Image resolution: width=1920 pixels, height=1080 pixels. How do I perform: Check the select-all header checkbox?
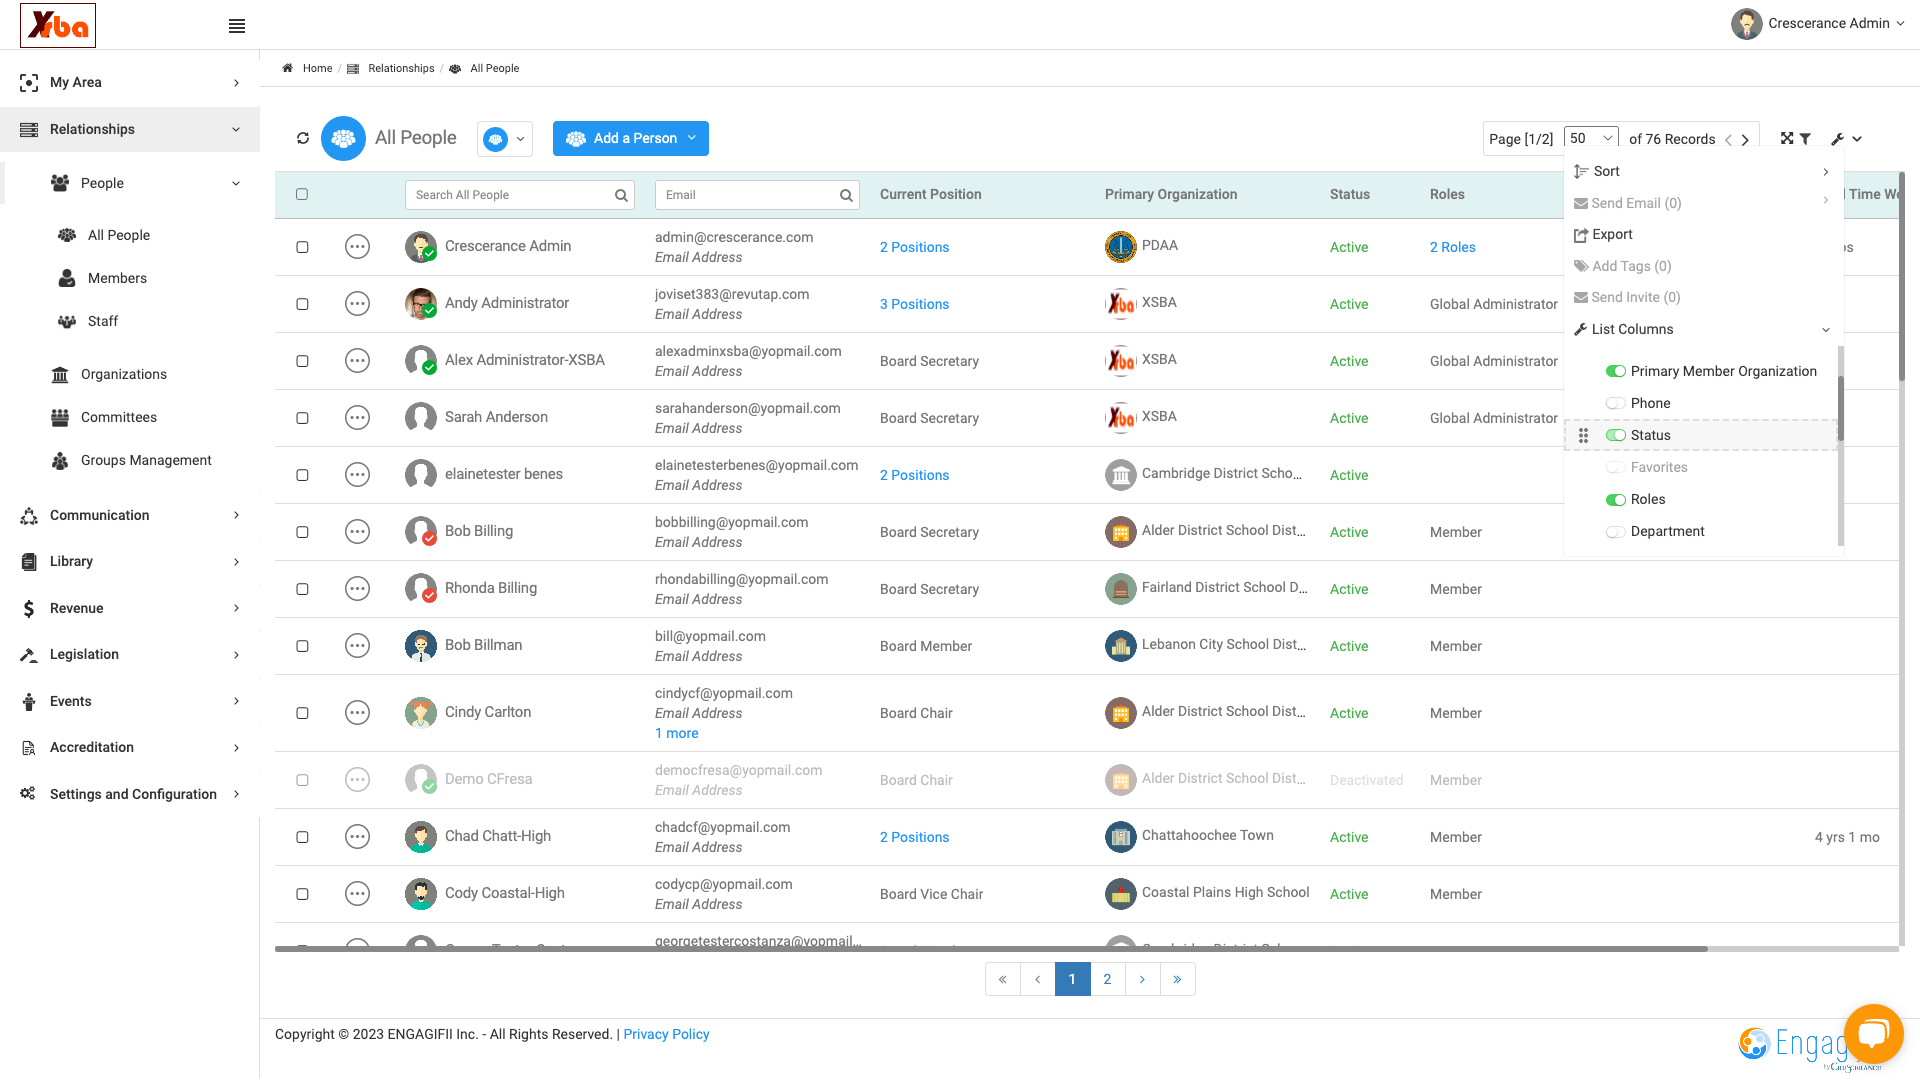click(x=302, y=194)
